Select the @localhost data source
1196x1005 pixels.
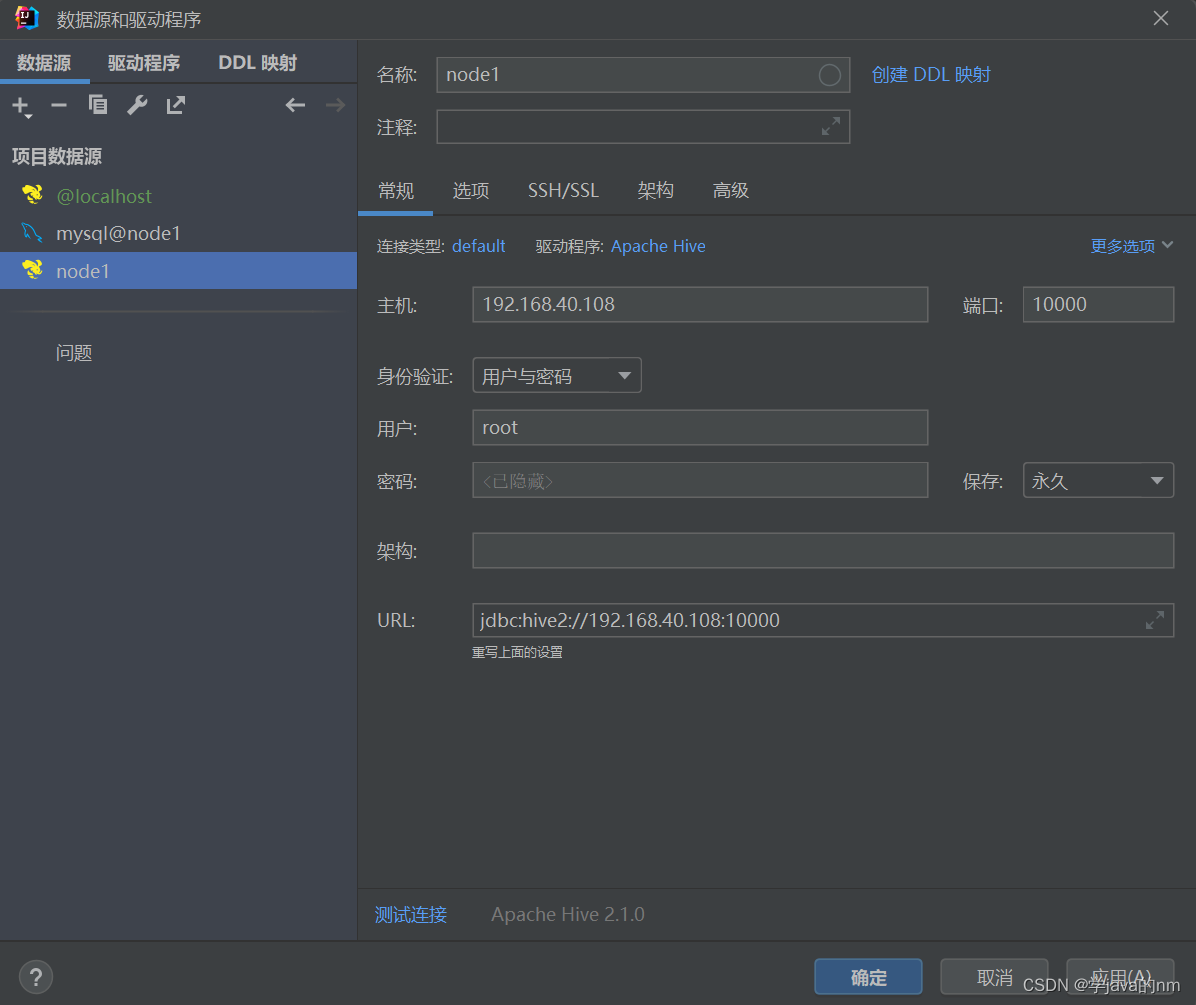(x=178, y=196)
